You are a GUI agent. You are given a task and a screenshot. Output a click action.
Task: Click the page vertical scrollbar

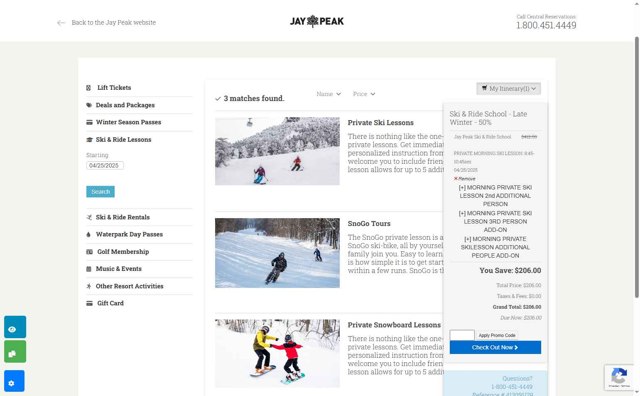click(637, 167)
